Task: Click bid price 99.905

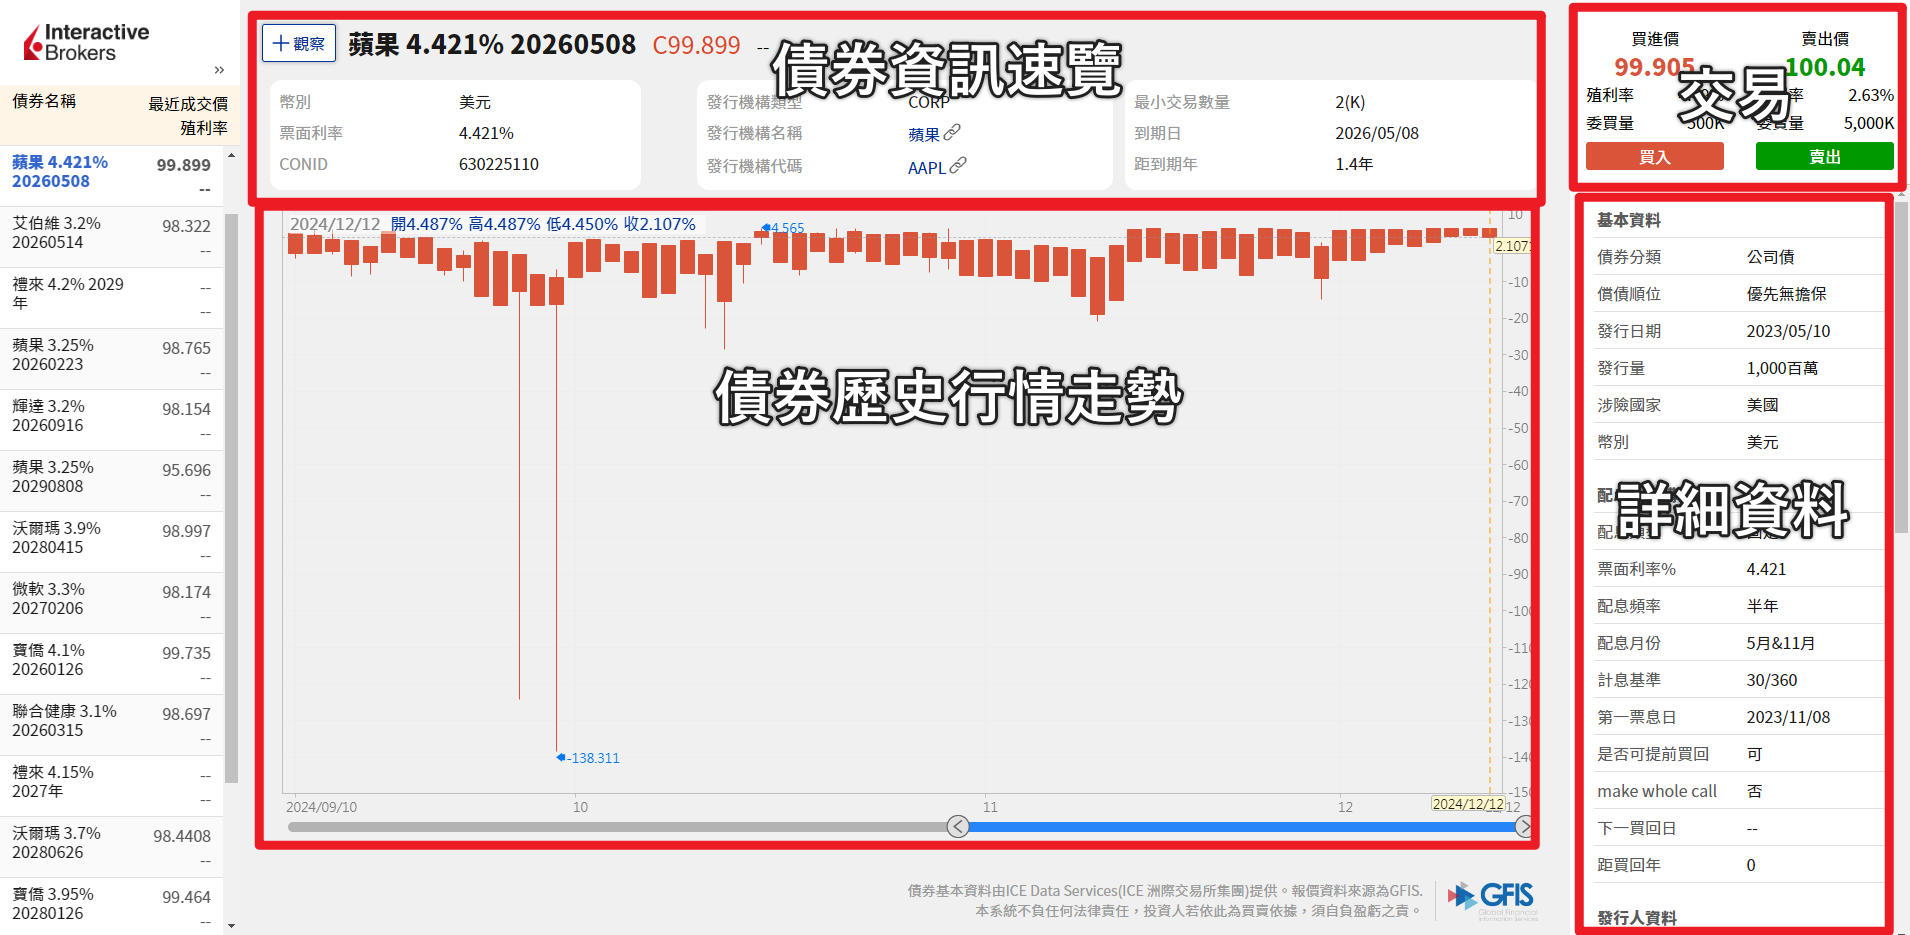Action: [1654, 67]
